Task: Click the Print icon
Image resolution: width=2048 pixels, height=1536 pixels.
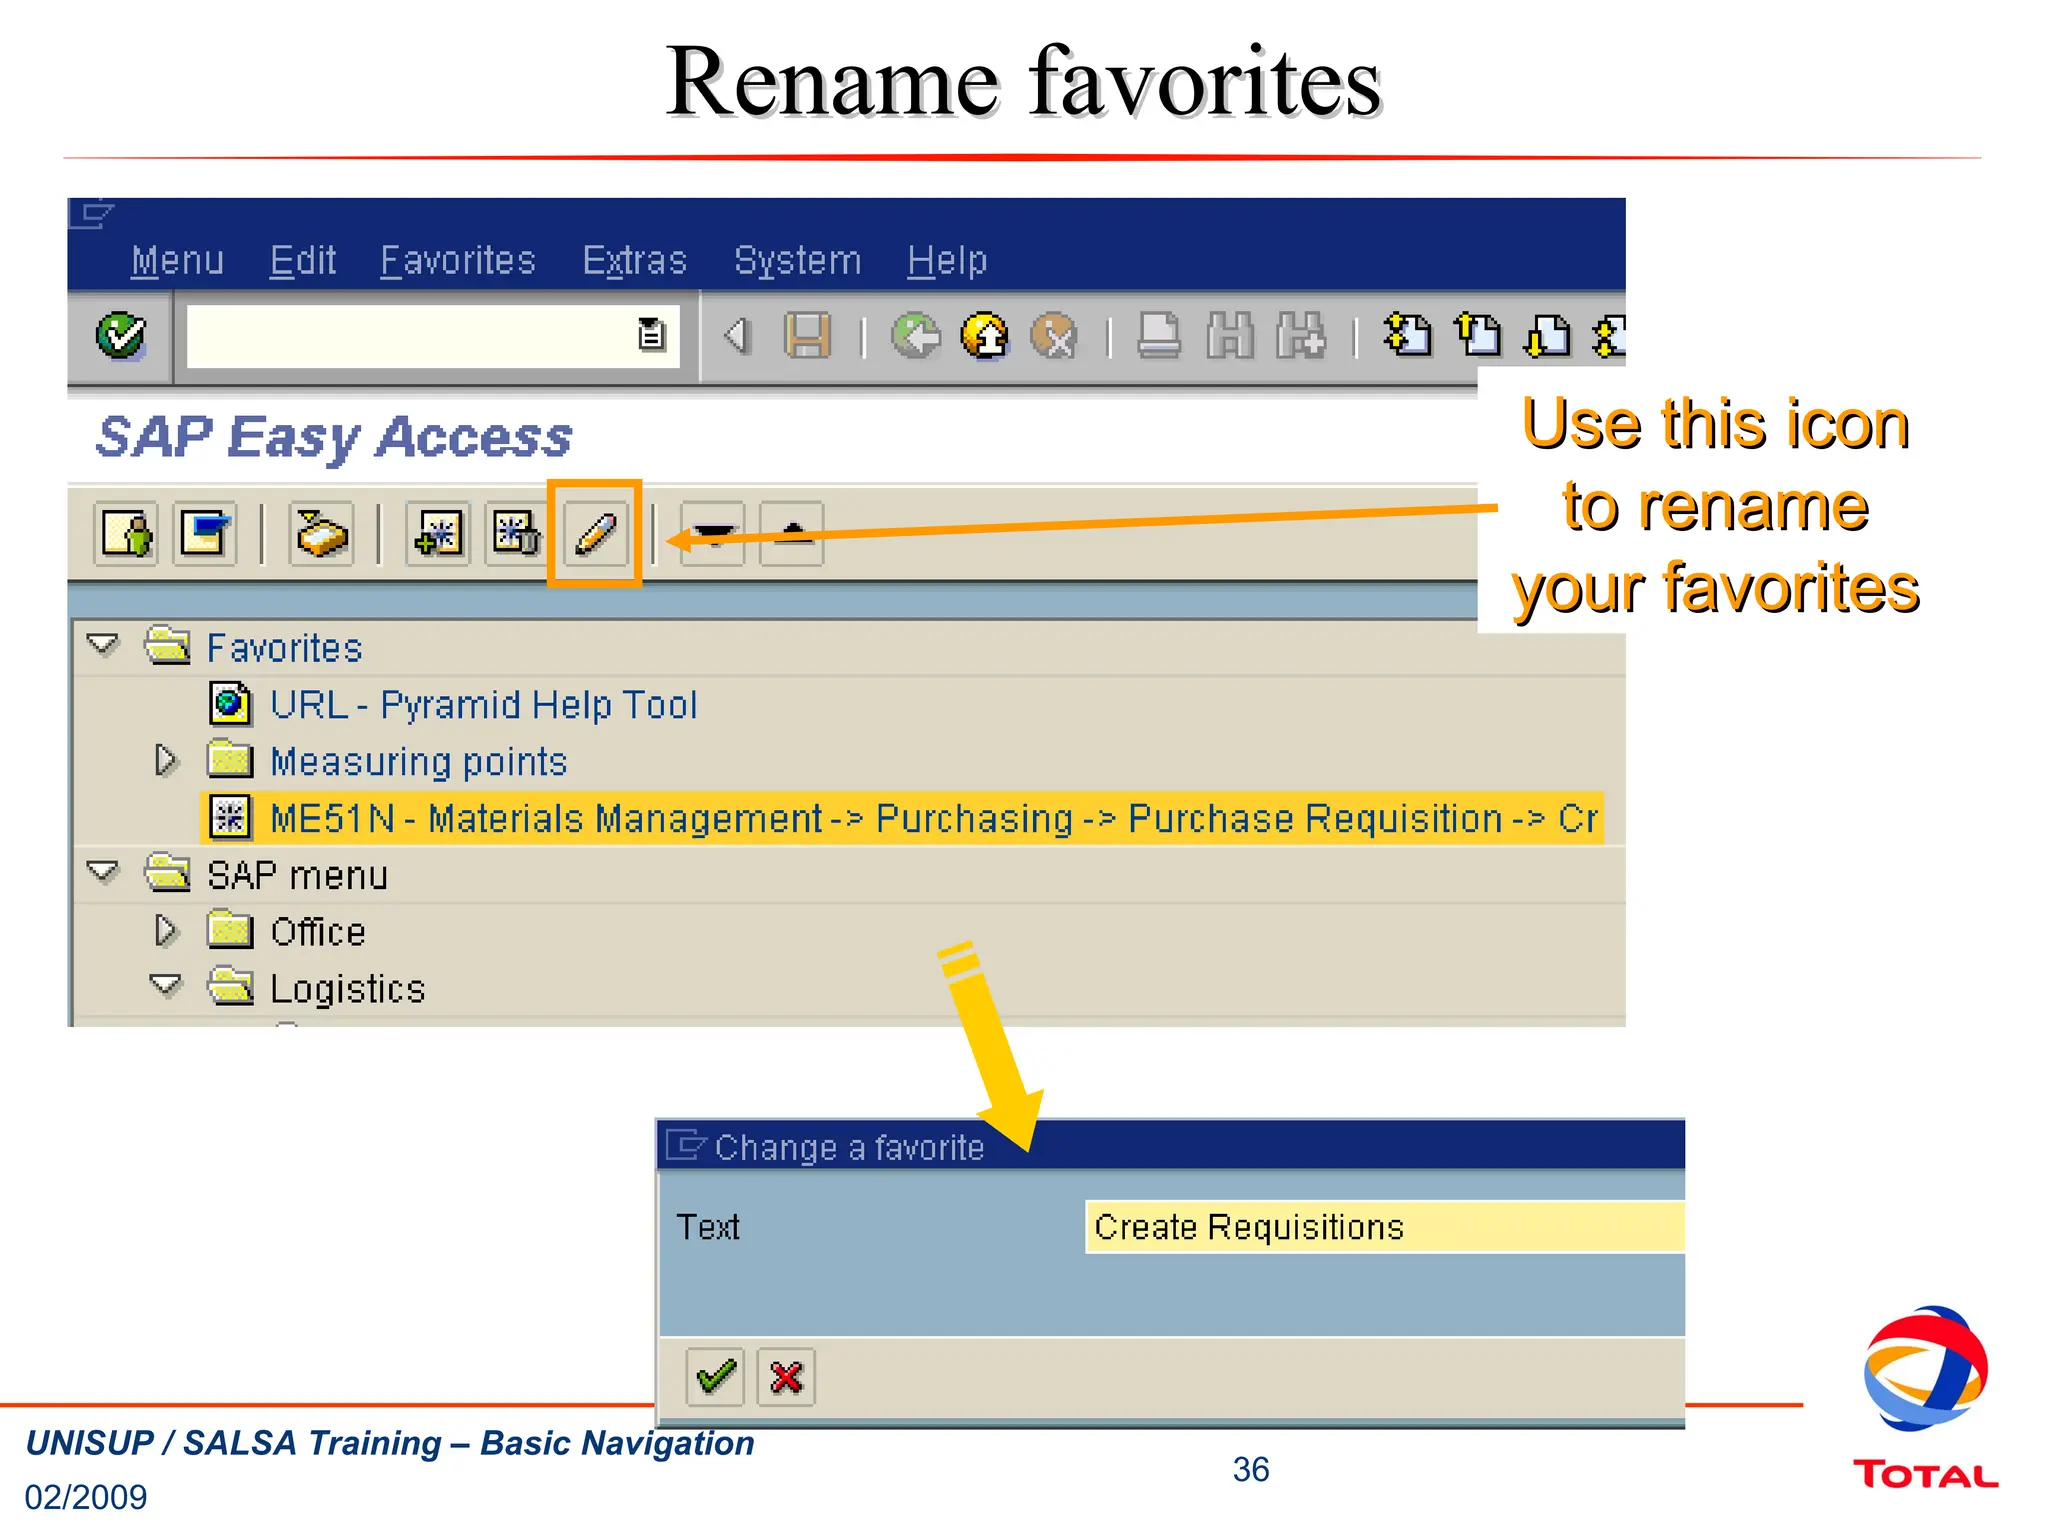Action: pyautogui.click(x=1160, y=335)
